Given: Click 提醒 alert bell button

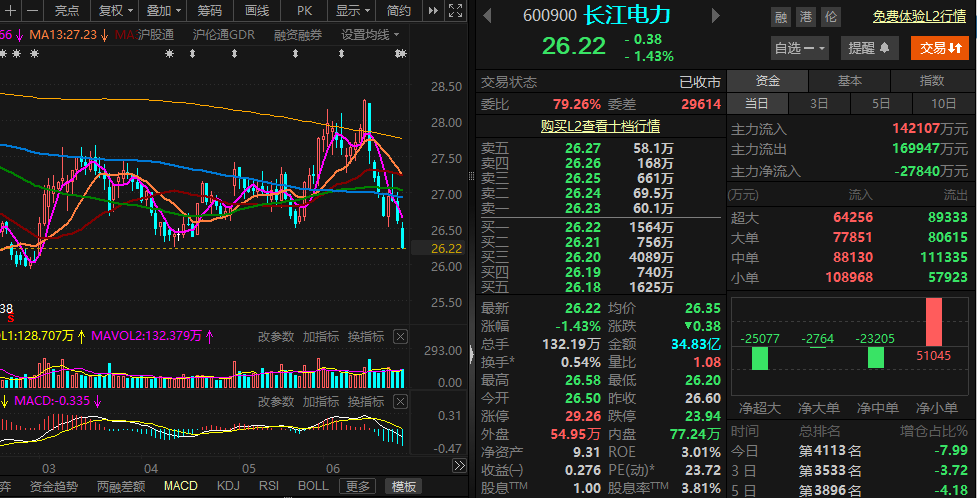Looking at the screenshot, I should click(x=869, y=48).
